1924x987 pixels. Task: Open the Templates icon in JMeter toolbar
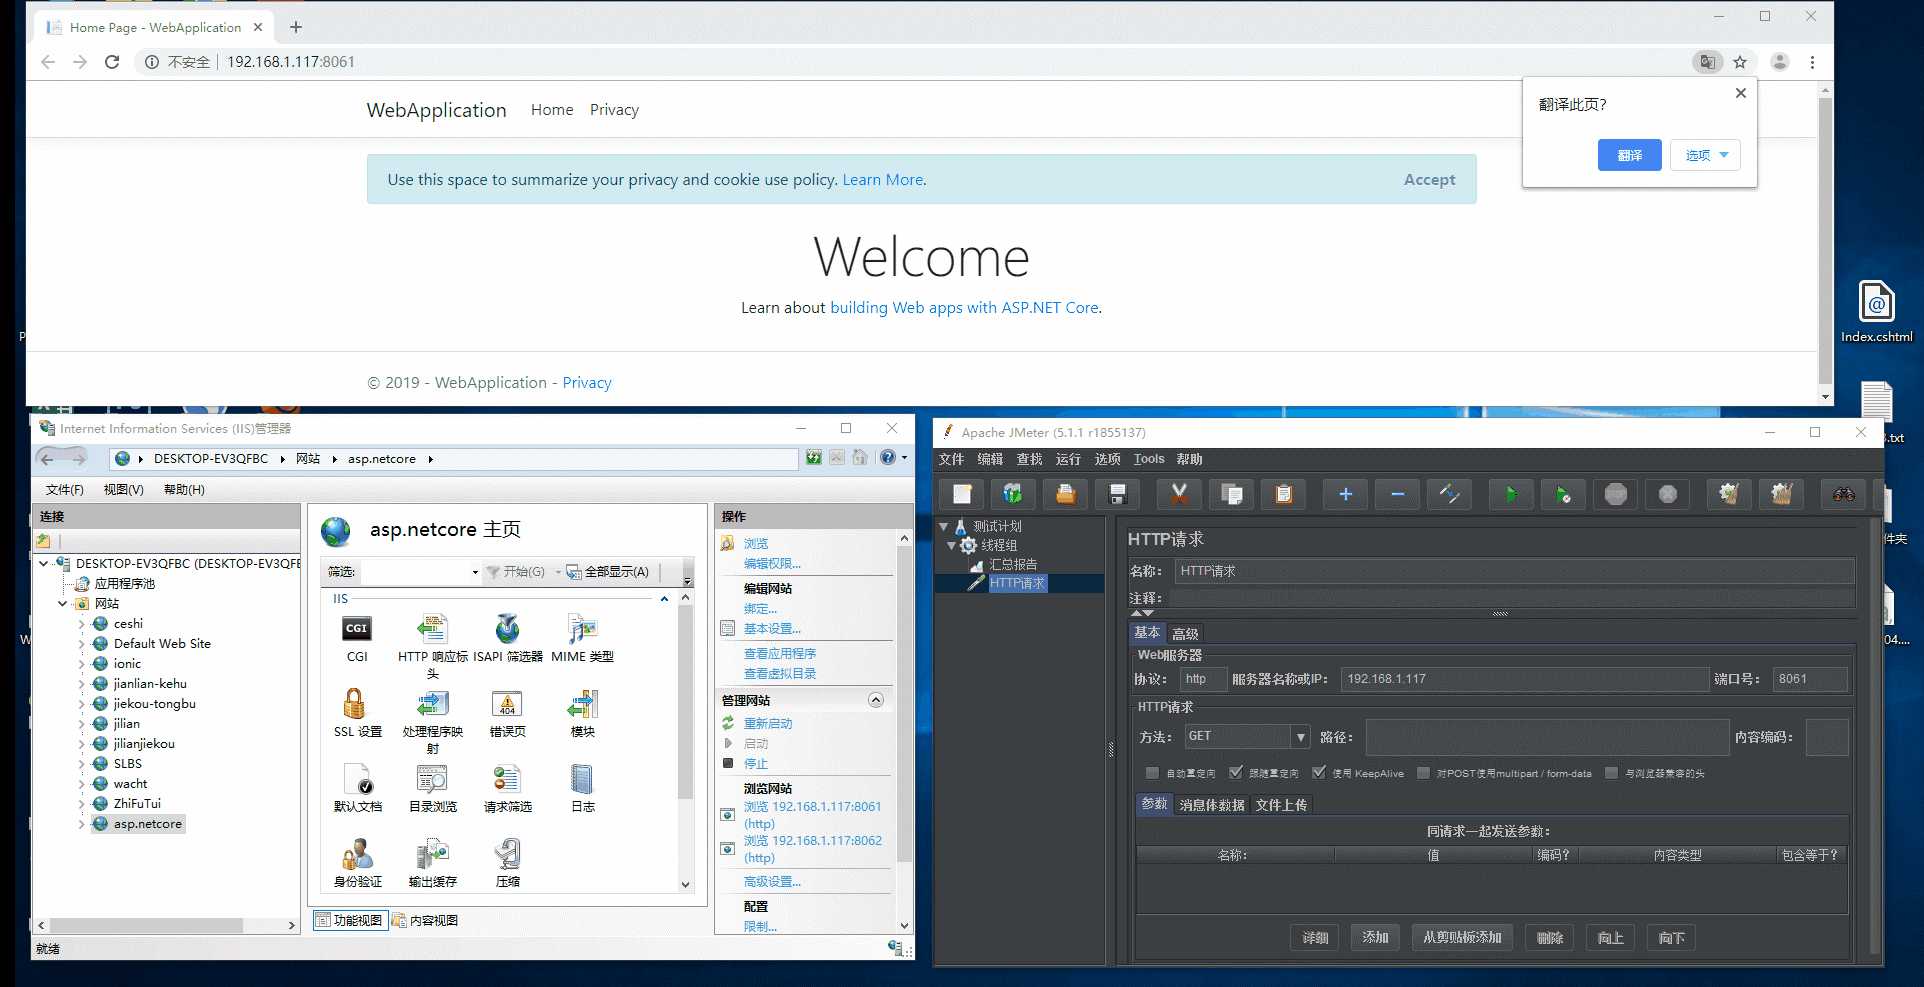click(1013, 494)
